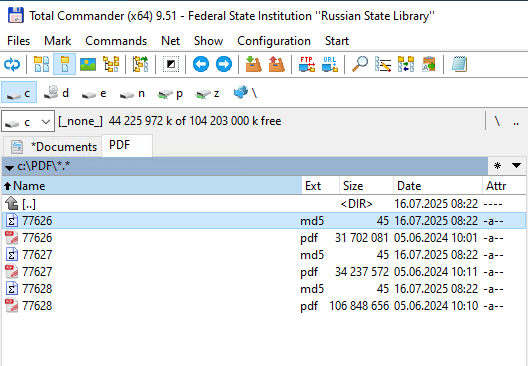Open the multi-rename tool icon
The height and width of the screenshot is (366, 528).
tap(383, 64)
